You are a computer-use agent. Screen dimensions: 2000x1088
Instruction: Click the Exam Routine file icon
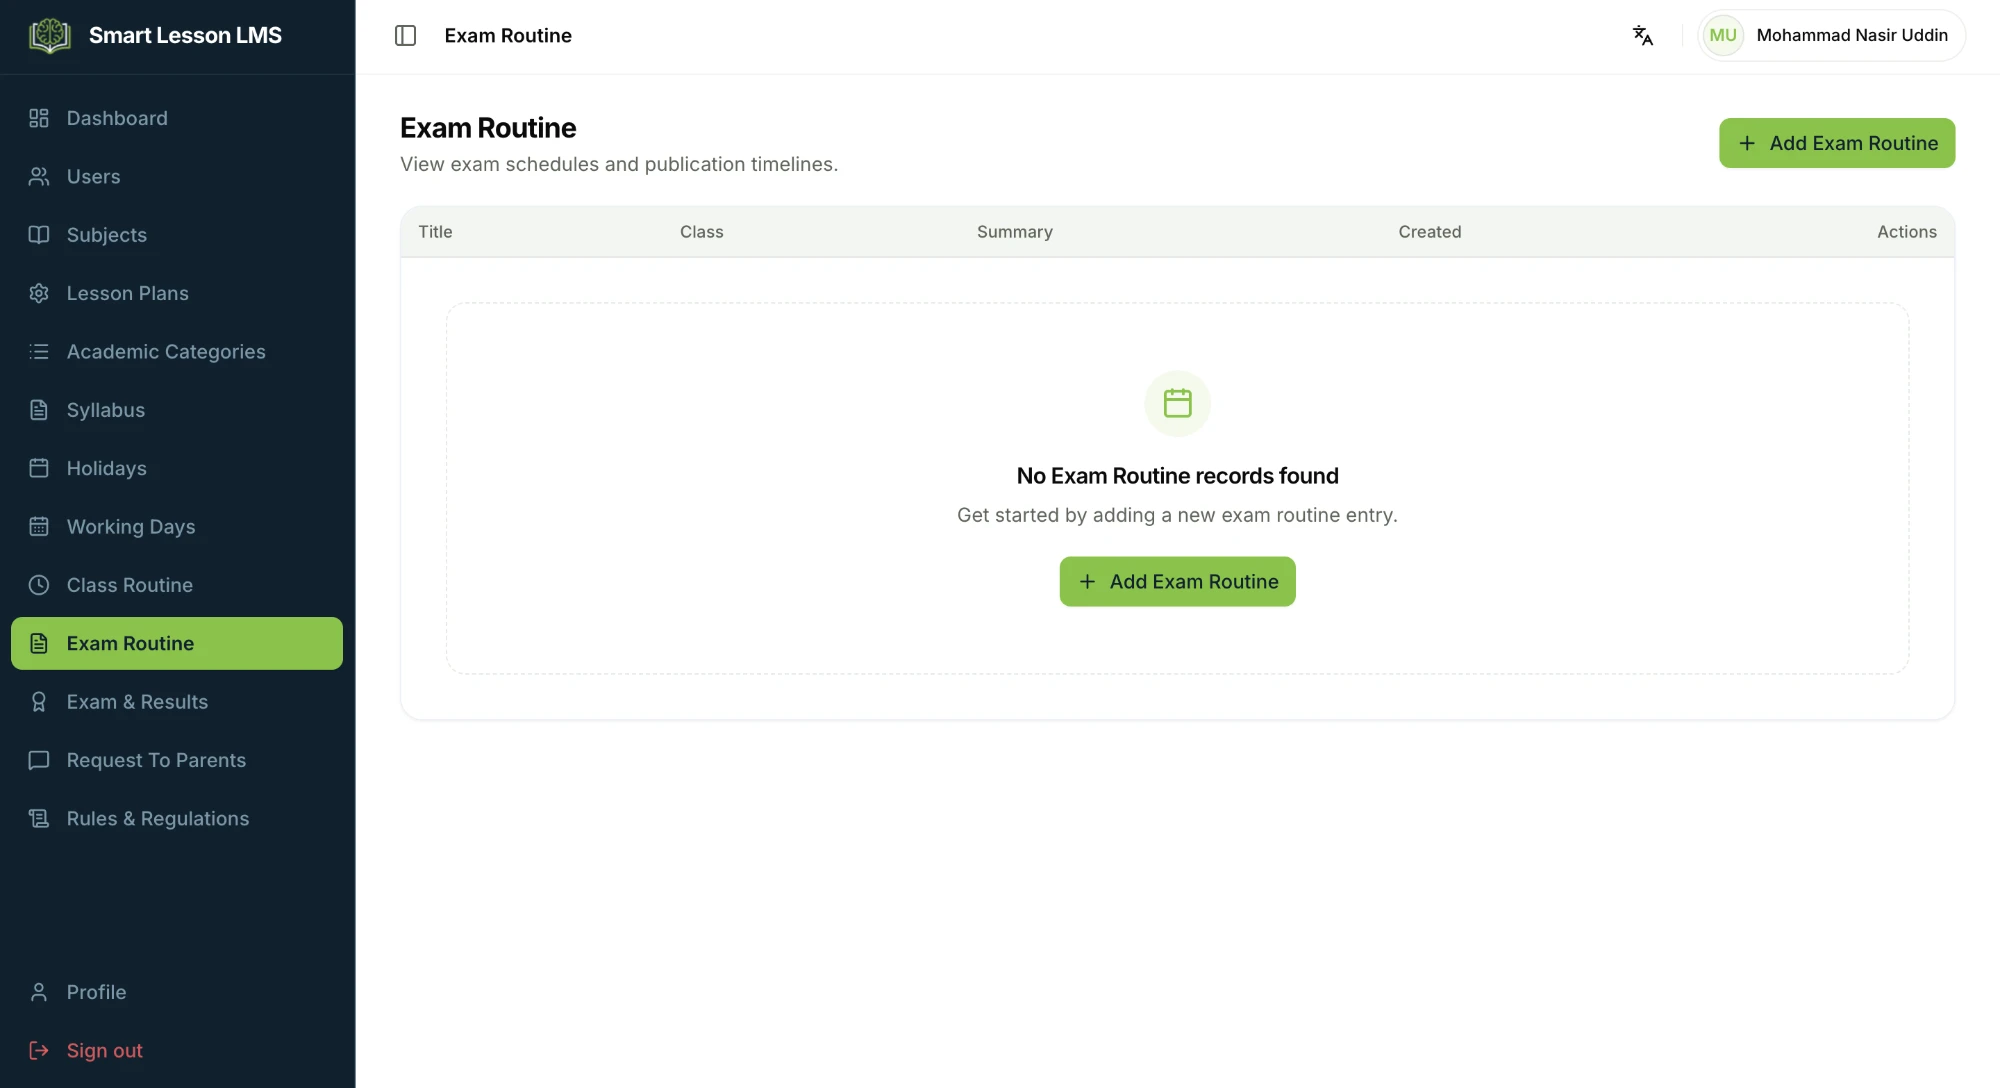click(x=39, y=644)
